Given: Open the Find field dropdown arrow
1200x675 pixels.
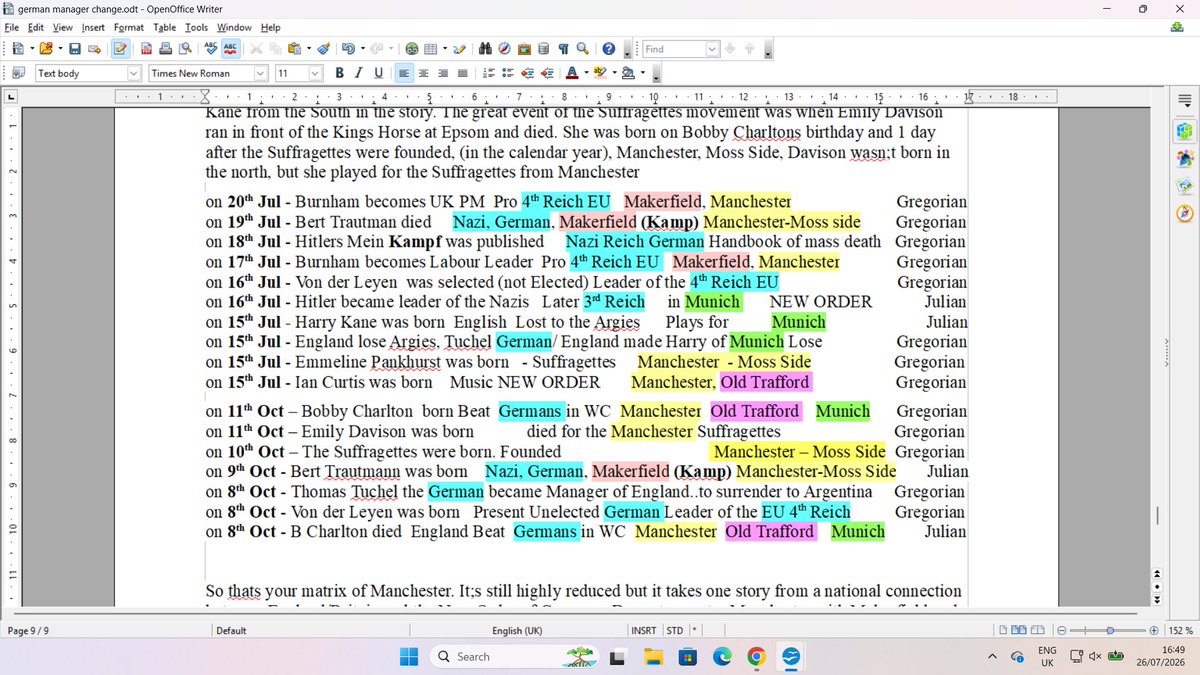Looking at the screenshot, I should (x=712, y=48).
